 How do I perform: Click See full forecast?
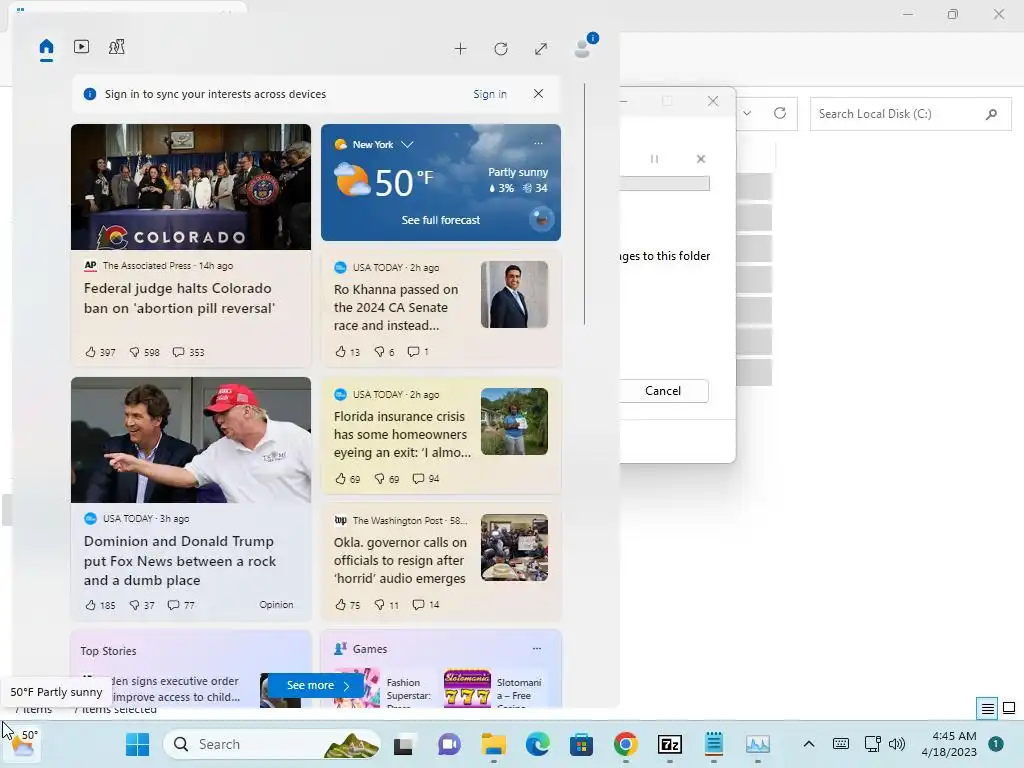(441, 220)
